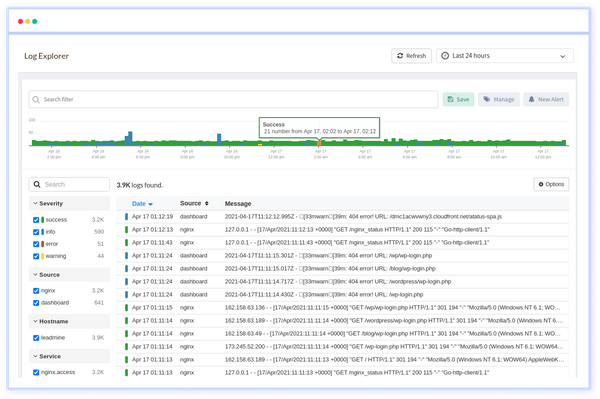600x399 pixels.
Task: Click the refresh arrows icon
Action: tap(400, 56)
